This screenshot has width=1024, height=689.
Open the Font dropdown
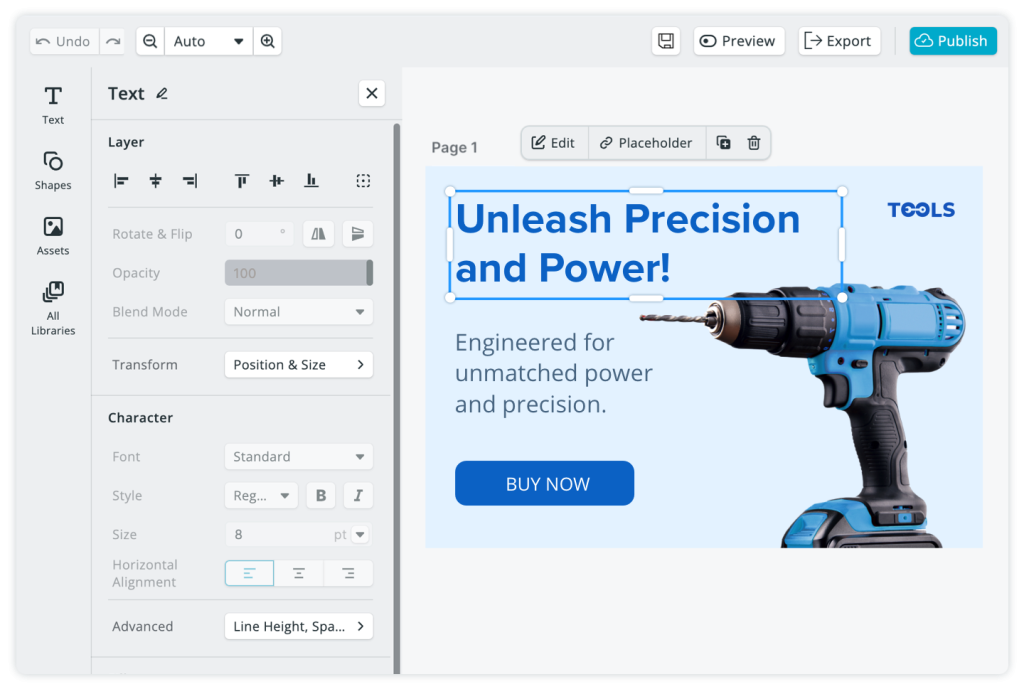pyautogui.click(x=298, y=456)
